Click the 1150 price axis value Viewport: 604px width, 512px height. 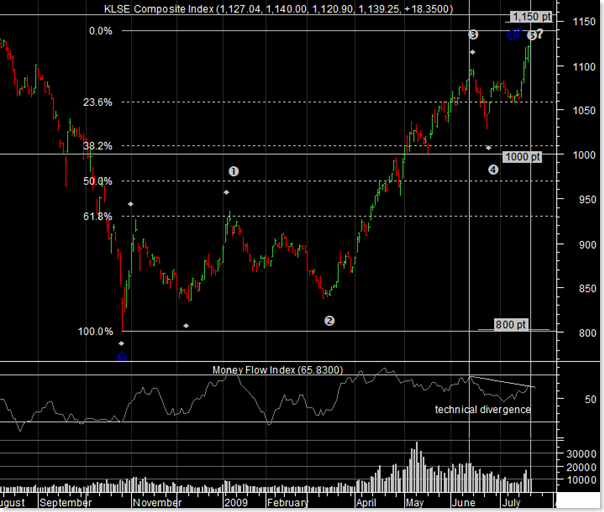point(584,22)
